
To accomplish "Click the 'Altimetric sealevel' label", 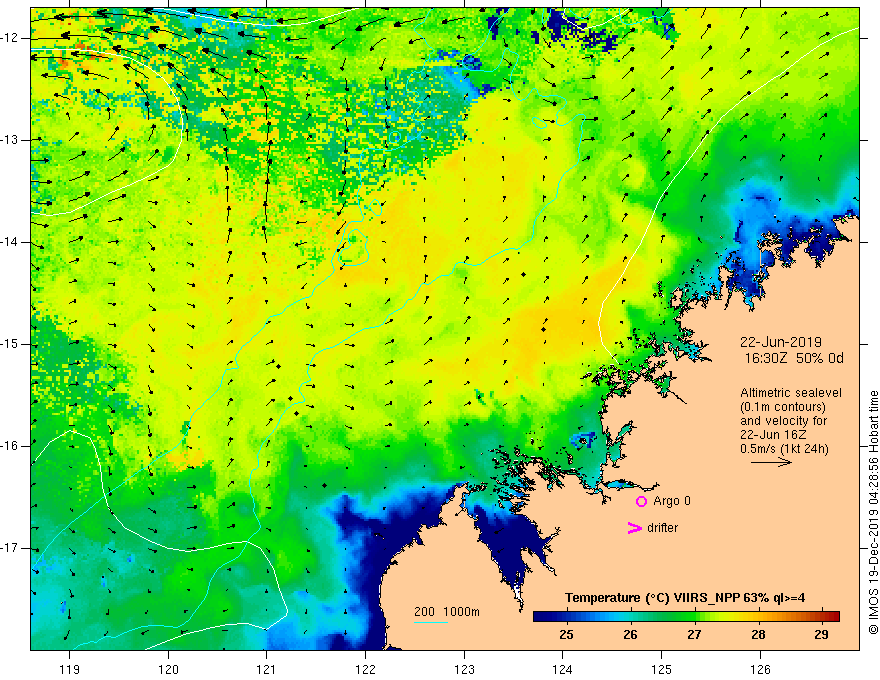I will (x=791, y=393).
